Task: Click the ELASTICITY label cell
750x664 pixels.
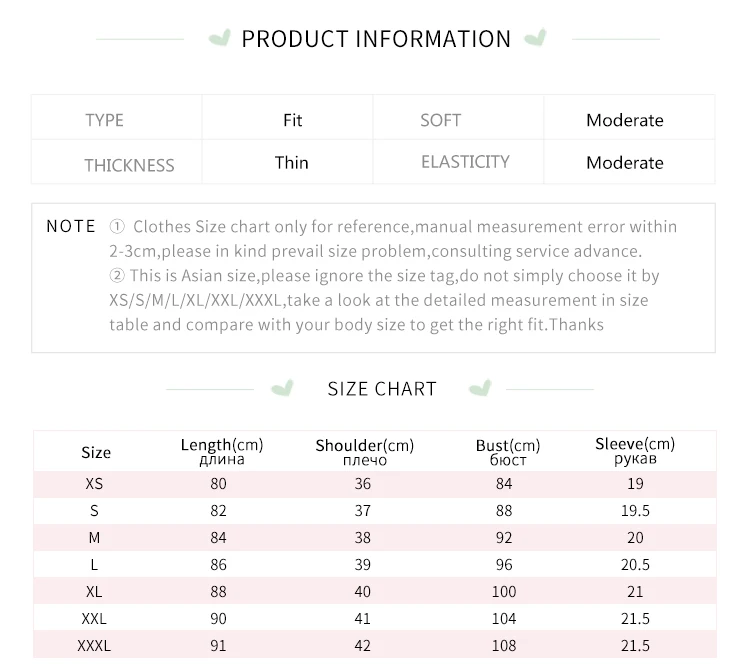Action: coord(458,162)
